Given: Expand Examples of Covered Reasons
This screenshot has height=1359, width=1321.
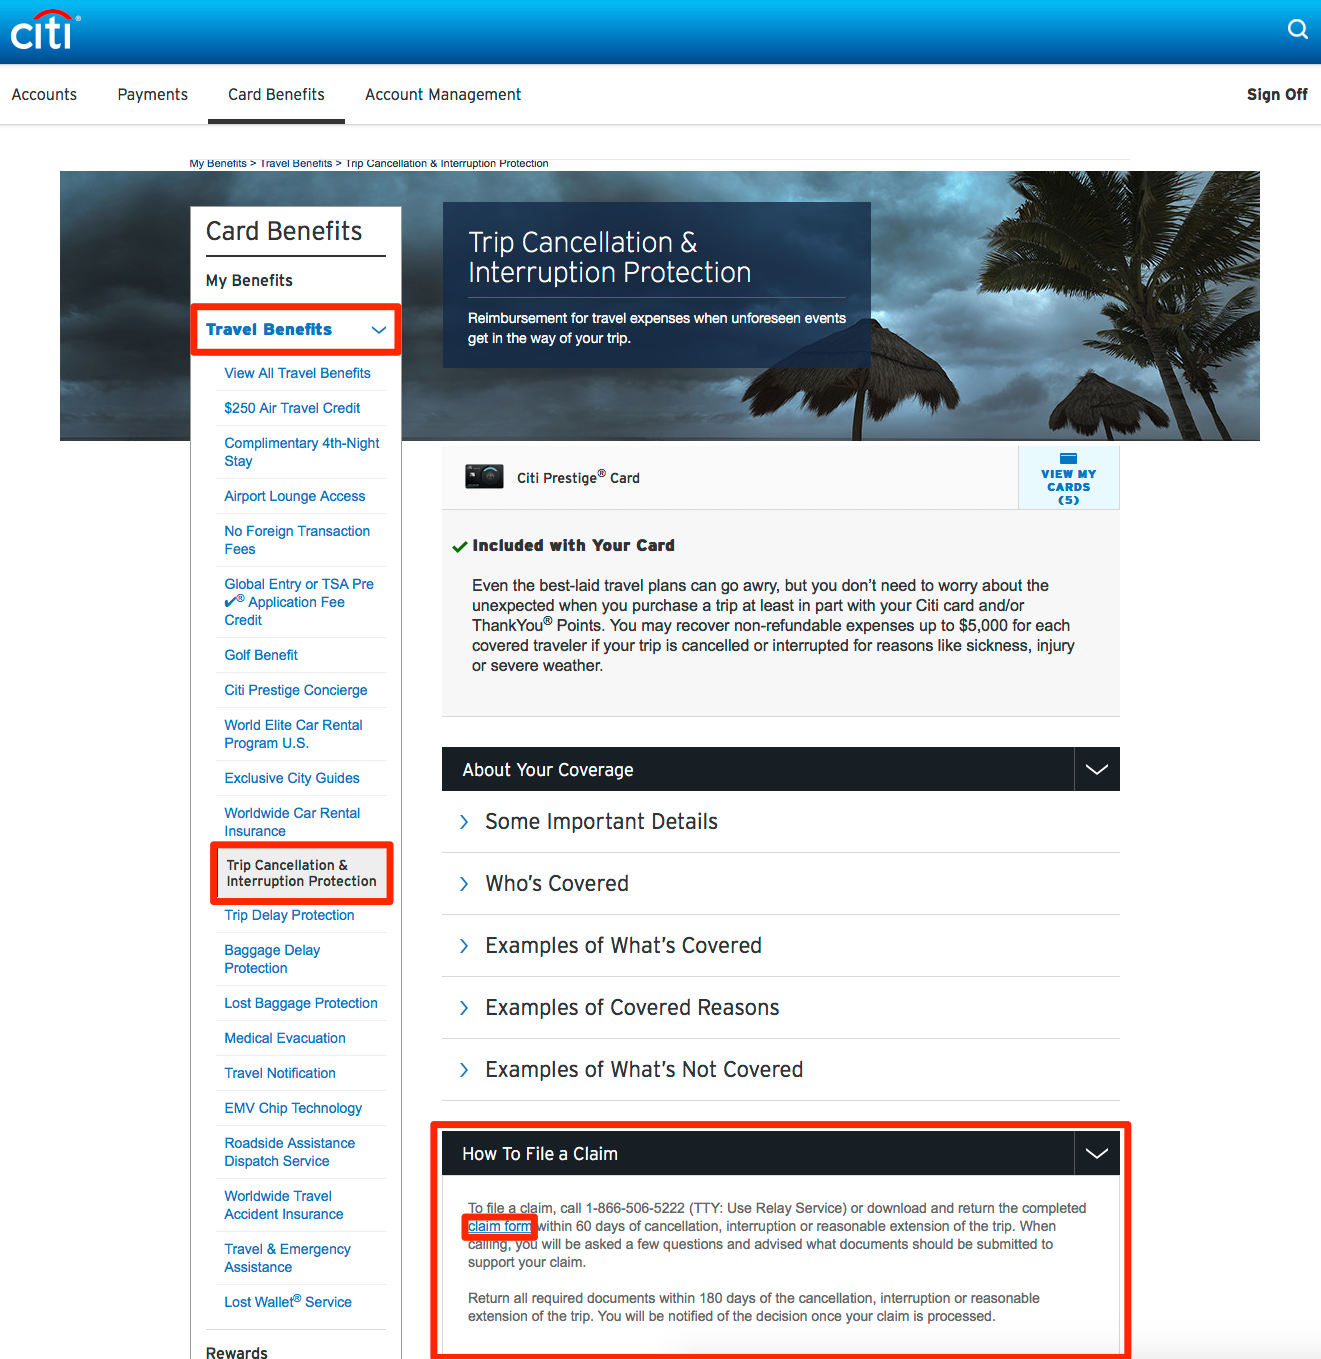Looking at the screenshot, I should (631, 1008).
